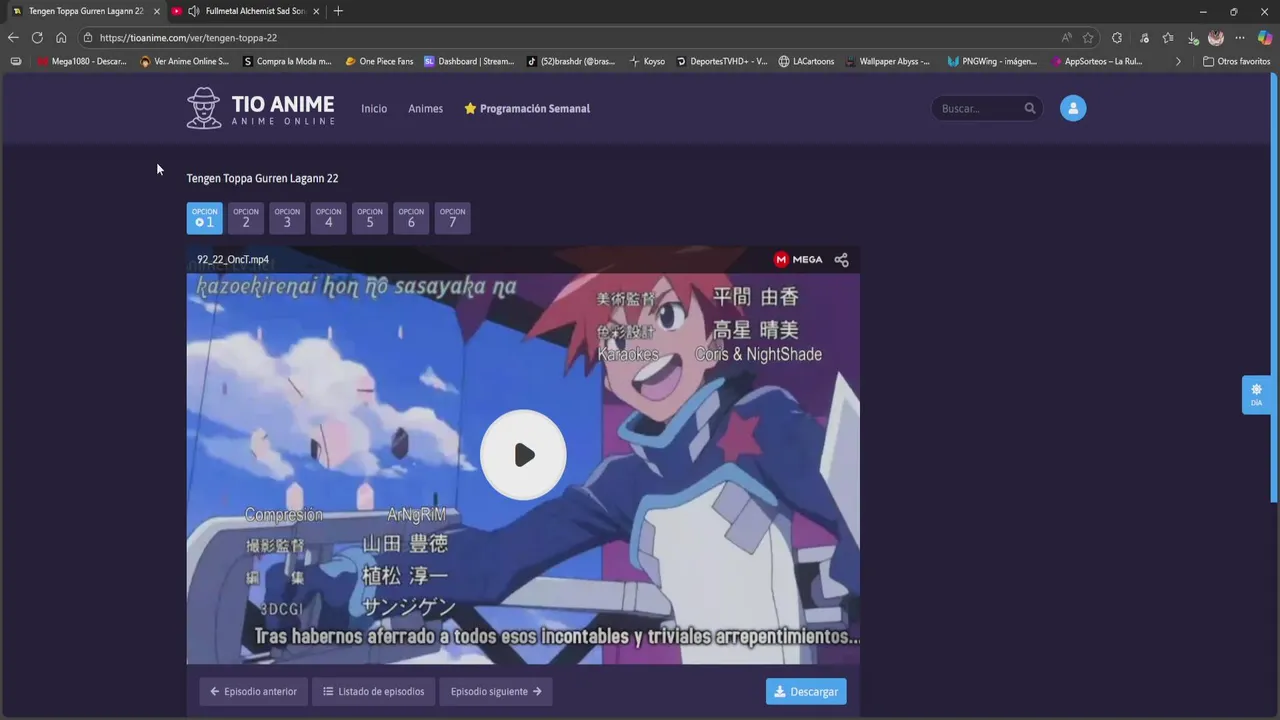Screen dimensions: 1280x720
Task: Open PNGWing bookmark
Action: (x=992, y=61)
